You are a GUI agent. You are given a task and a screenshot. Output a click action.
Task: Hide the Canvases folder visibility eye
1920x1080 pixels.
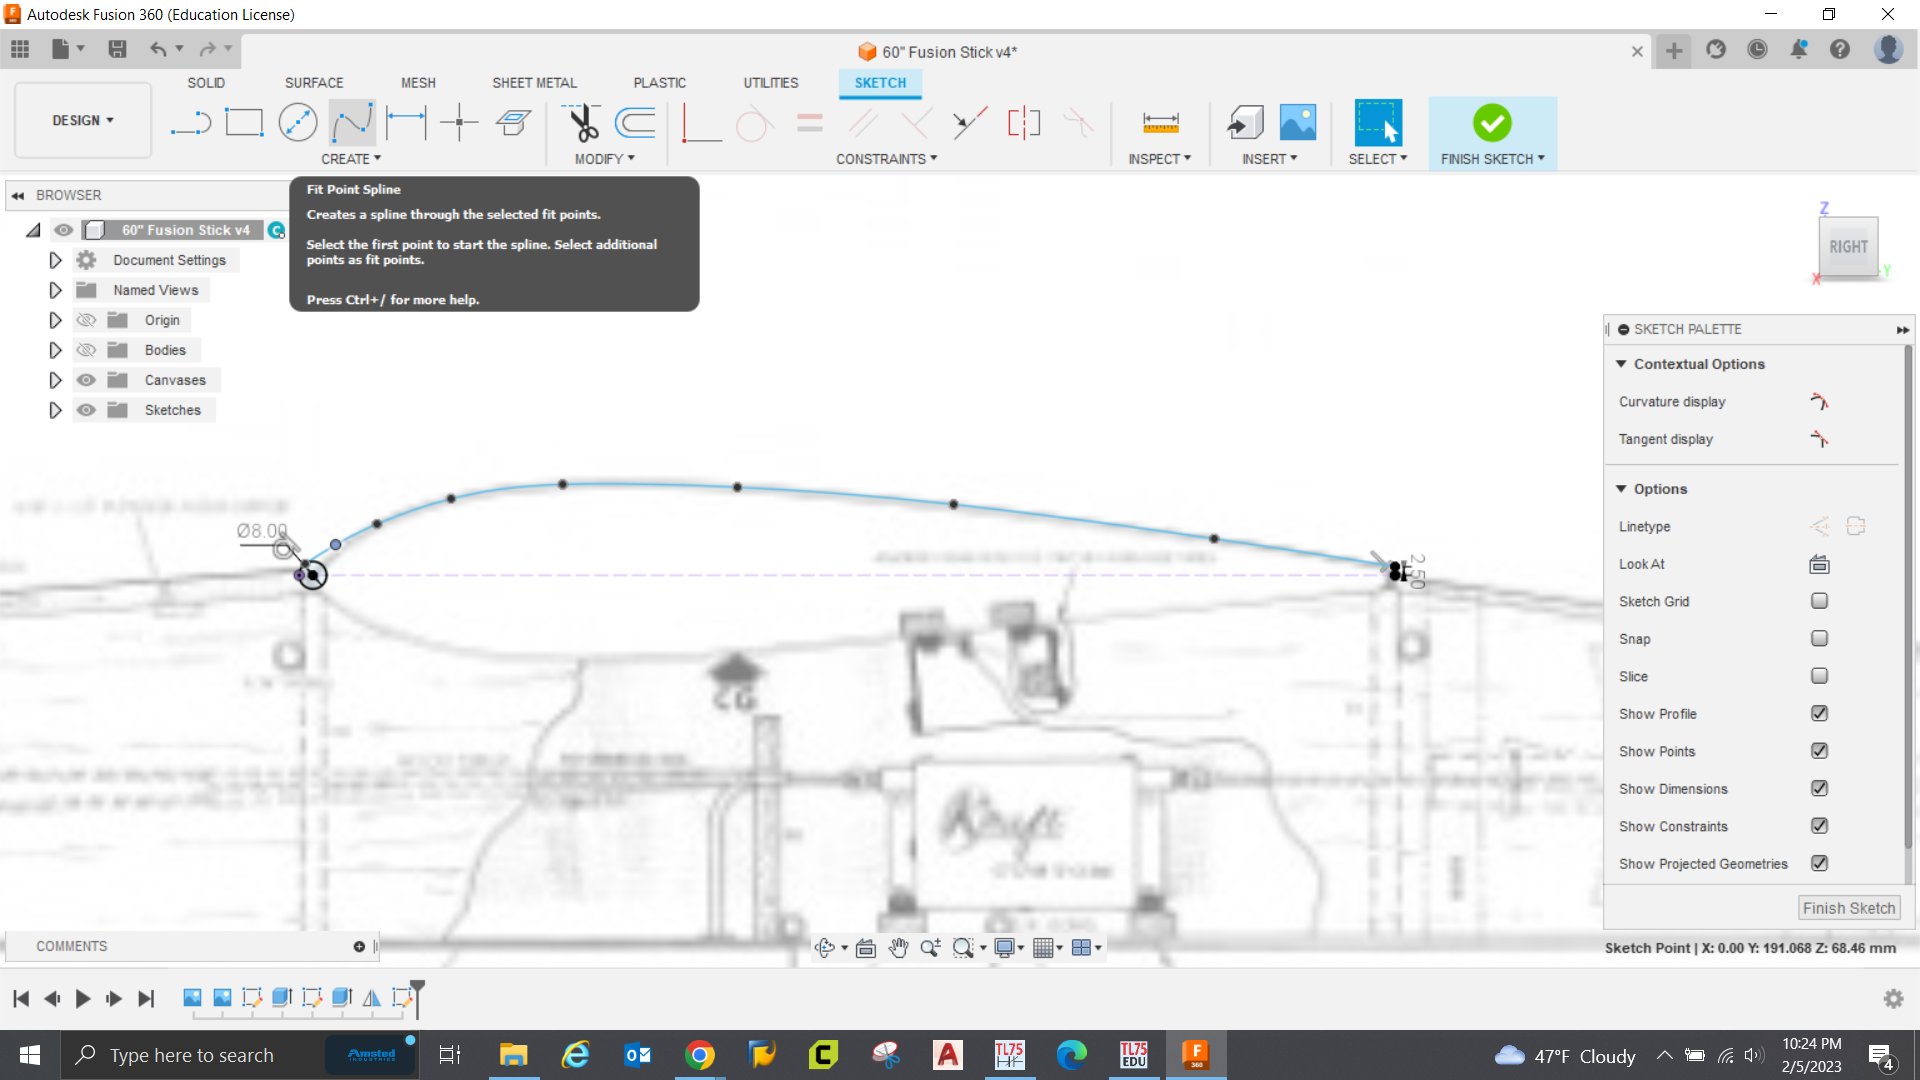click(x=87, y=380)
